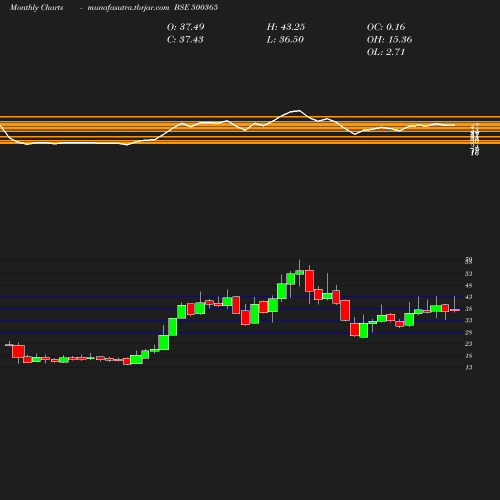Select the "BSE 500365" symbol label

pos(196,7)
